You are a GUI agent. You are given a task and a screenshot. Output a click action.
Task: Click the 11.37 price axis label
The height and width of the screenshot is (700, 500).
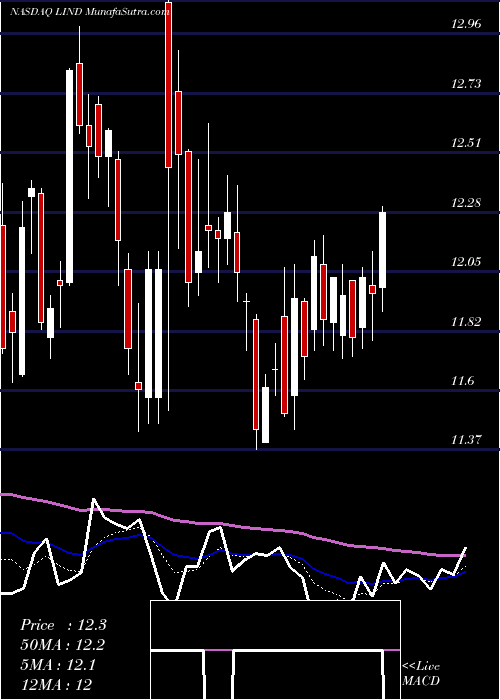466,440
